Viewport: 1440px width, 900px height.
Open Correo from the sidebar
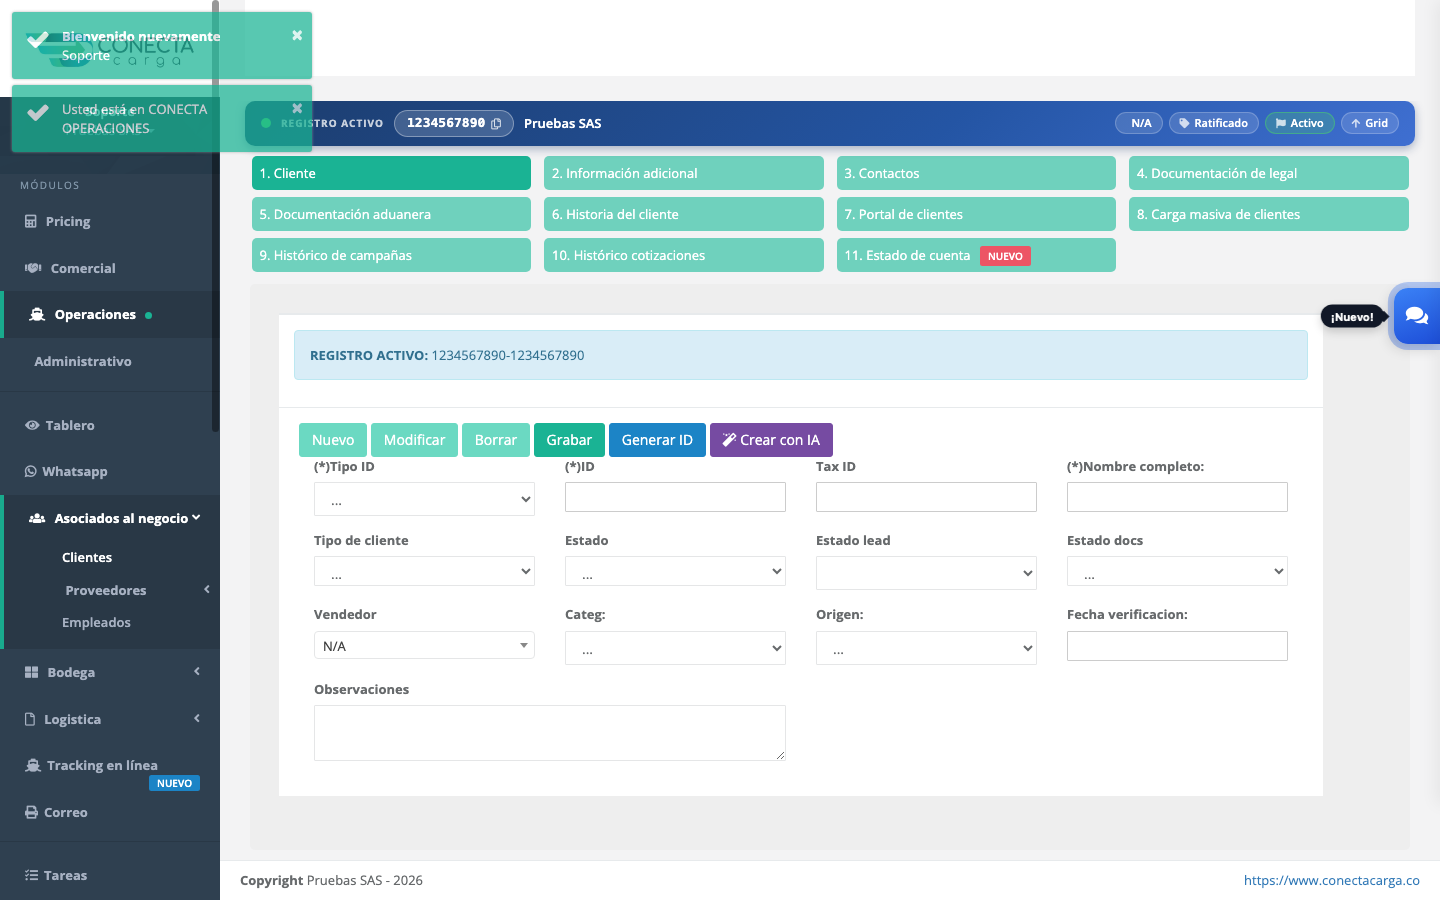pos(110,812)
